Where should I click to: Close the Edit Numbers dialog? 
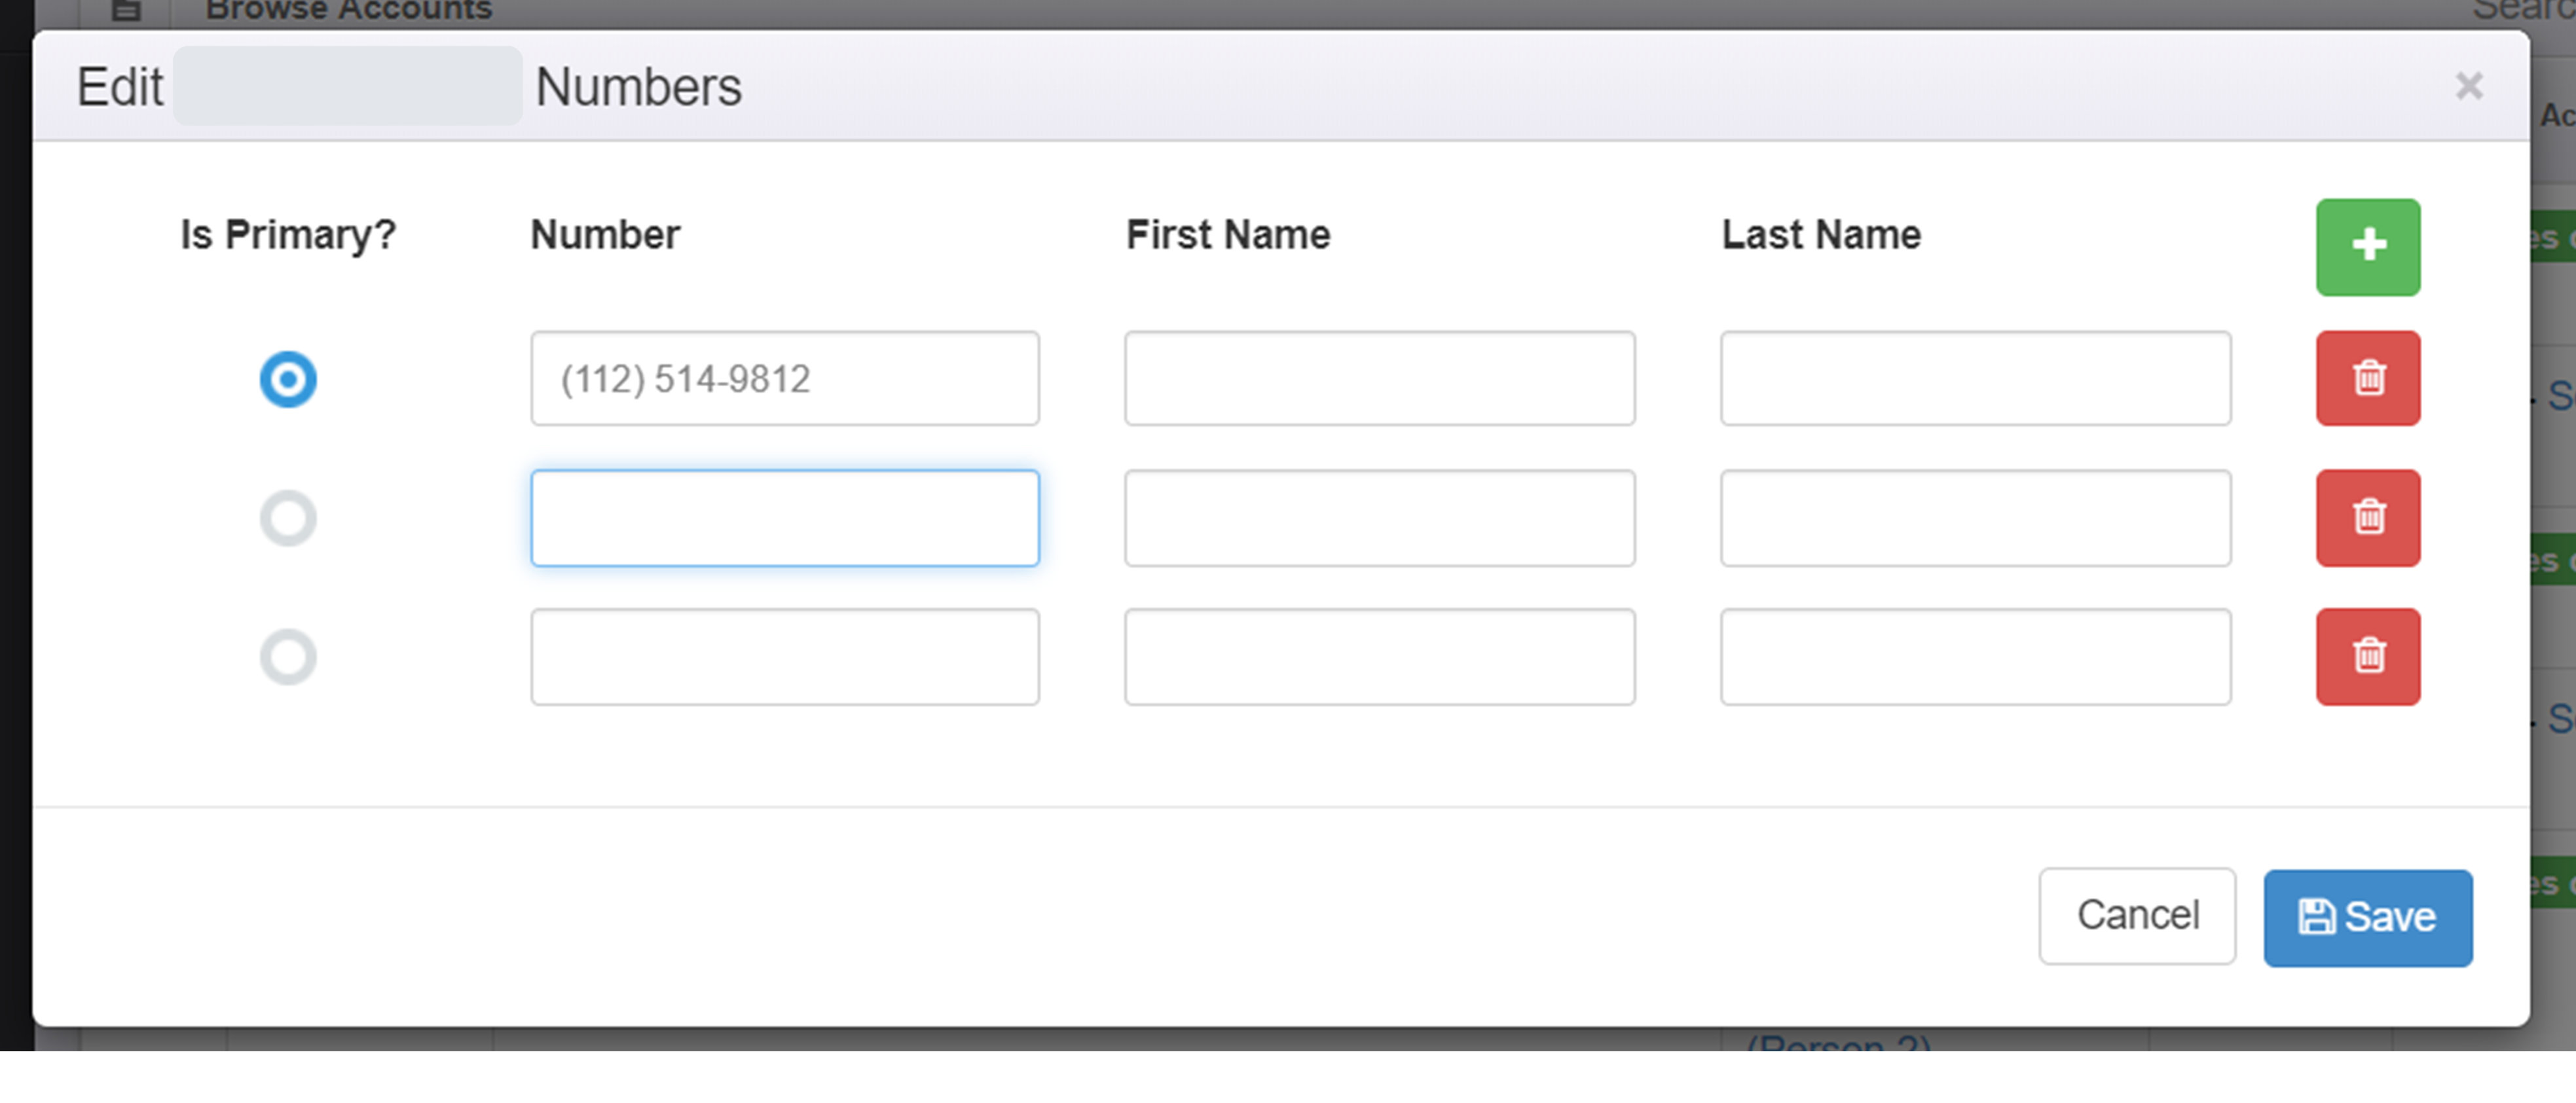(x=2468, y=86)
